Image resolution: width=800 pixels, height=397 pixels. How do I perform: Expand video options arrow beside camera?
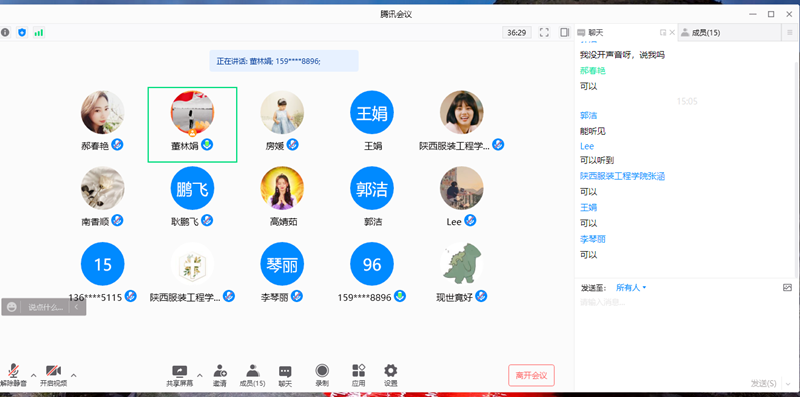click(x=73, y=376)
